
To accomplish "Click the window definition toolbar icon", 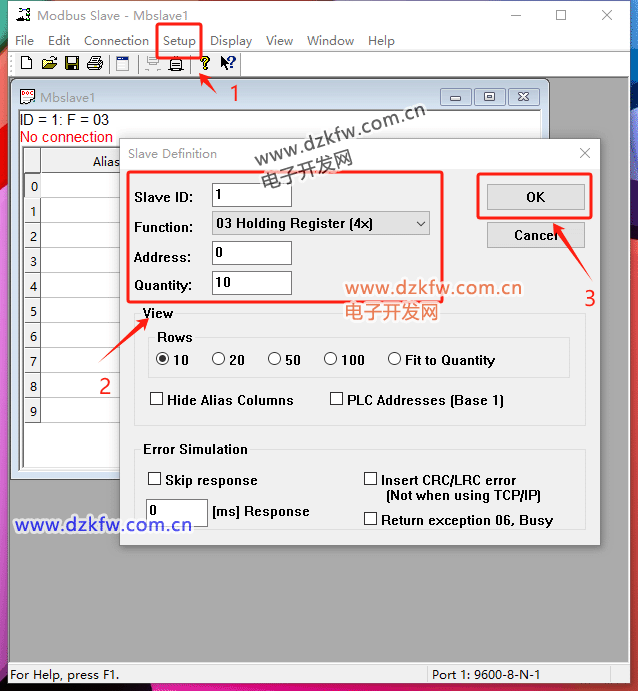I will tap(123, 64).
